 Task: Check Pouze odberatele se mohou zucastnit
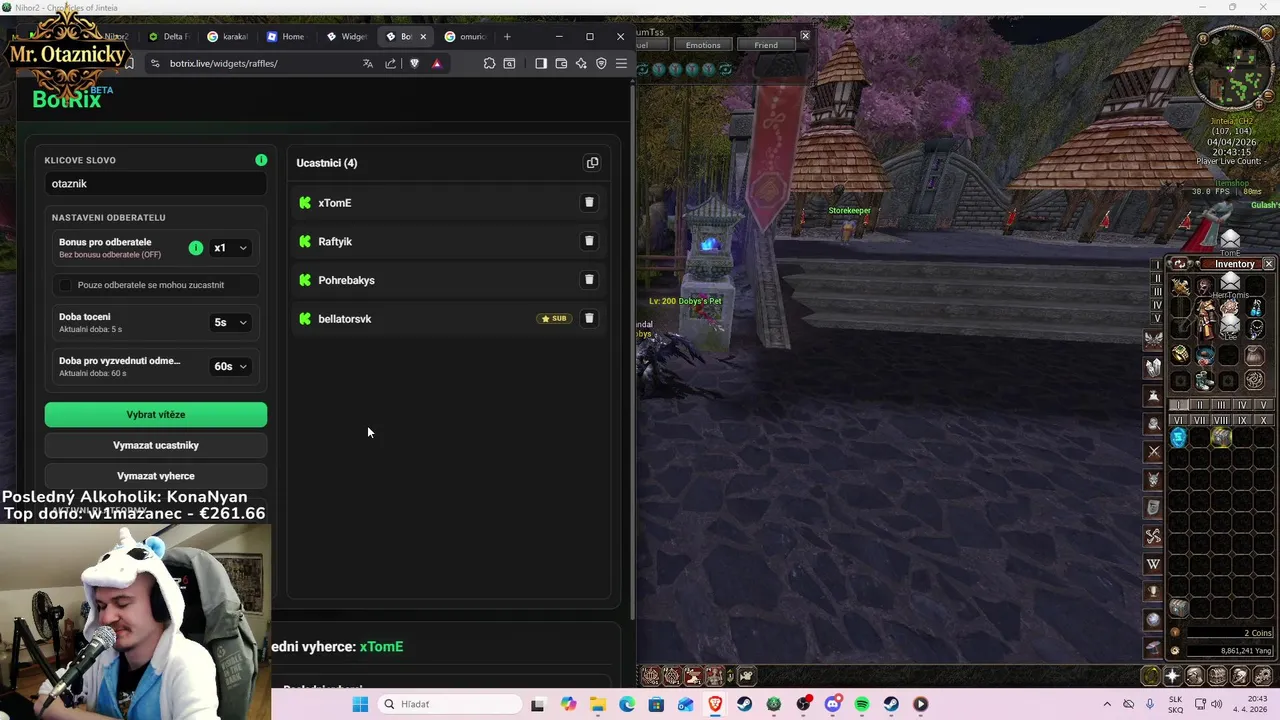pyautogui.click(x=66, y=285)
